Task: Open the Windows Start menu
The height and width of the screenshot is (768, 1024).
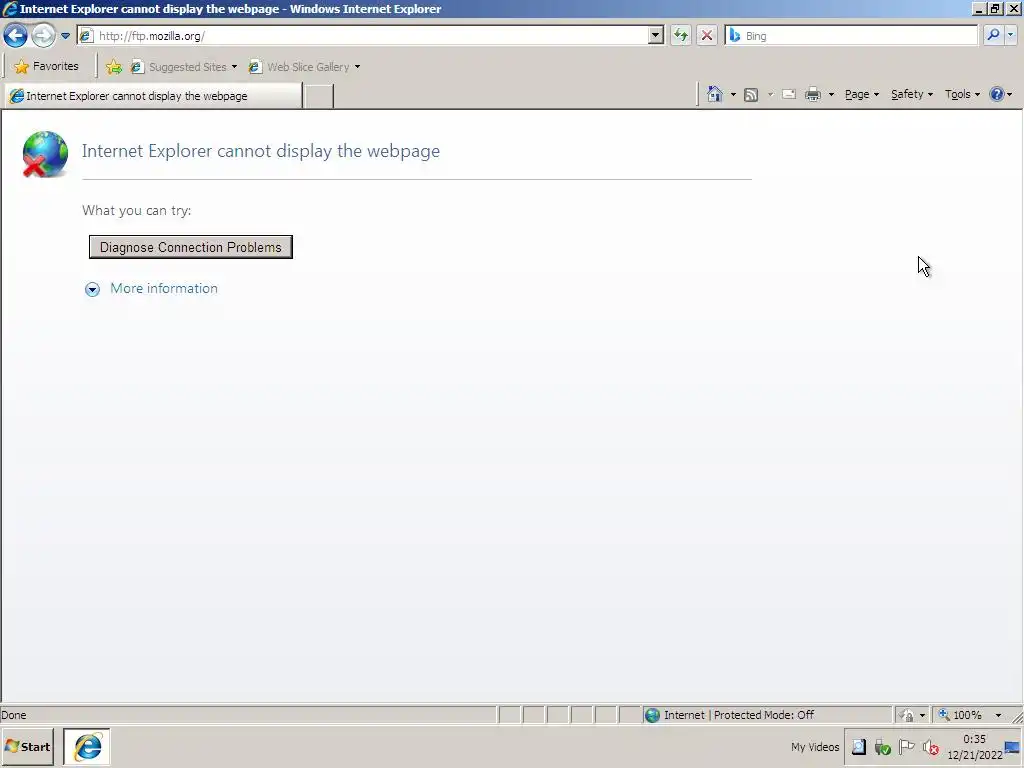Action: pos(27,746)
